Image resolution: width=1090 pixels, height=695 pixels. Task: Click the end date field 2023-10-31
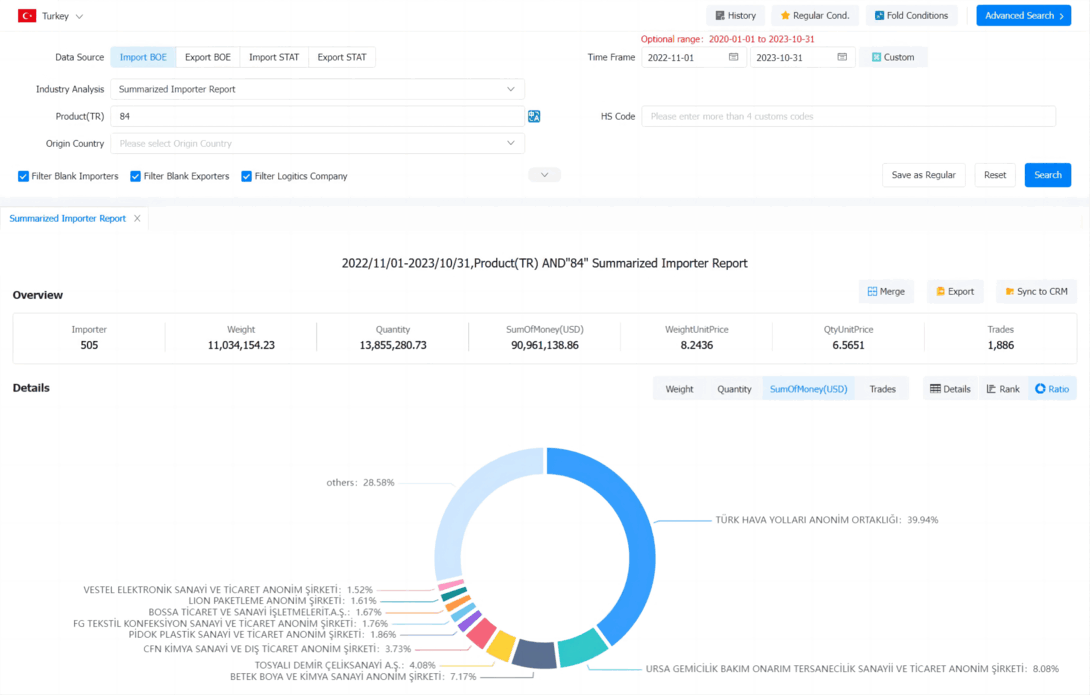coord(802,57)
